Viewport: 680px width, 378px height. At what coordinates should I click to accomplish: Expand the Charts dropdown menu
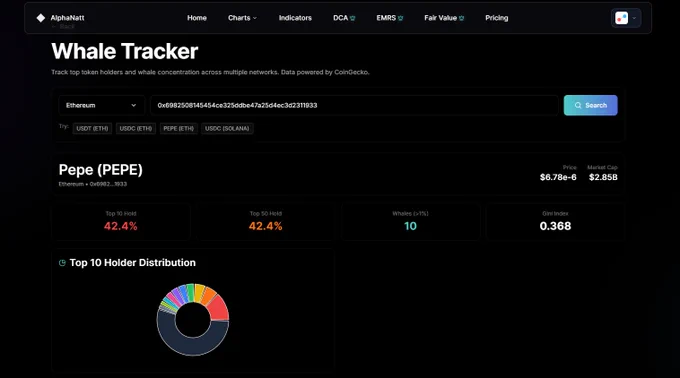[242, 18]
